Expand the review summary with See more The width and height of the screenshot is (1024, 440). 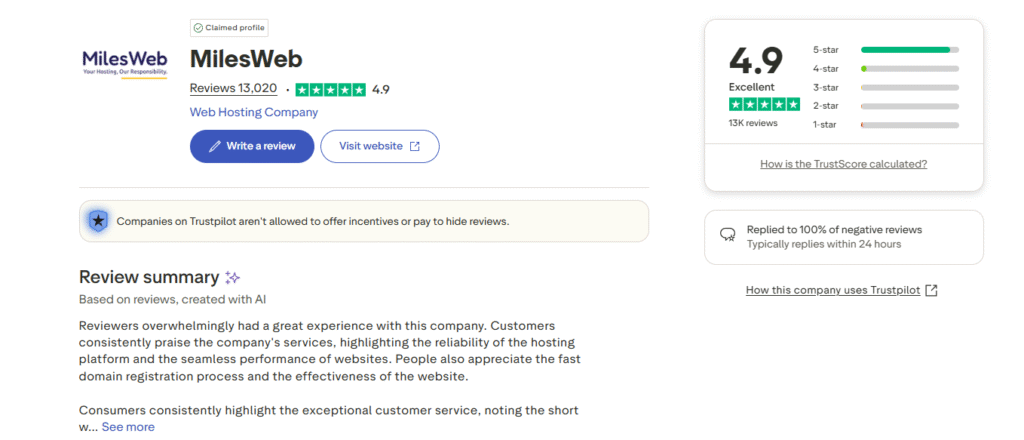pos(128,427)
